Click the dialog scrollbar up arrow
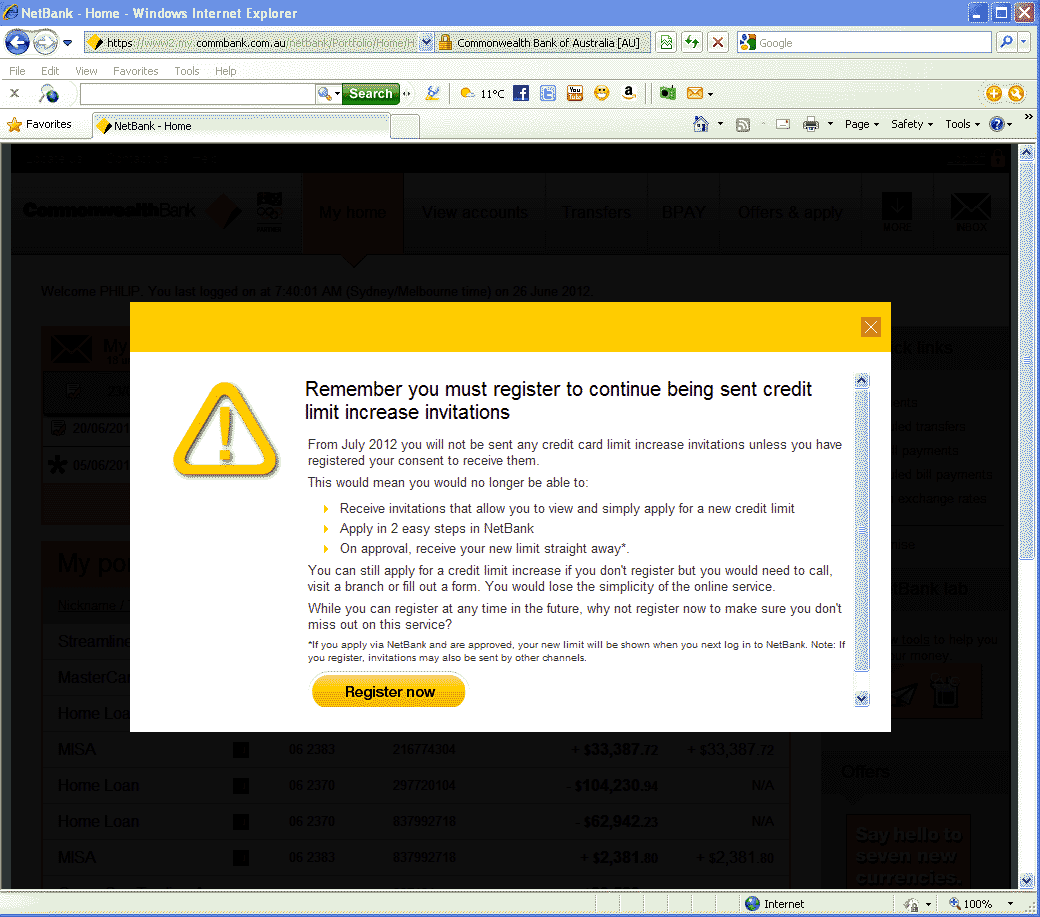 click(862, 381)
